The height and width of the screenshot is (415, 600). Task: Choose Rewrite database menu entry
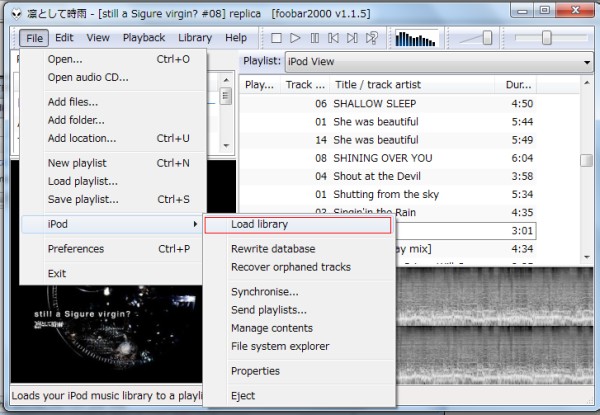pyautogui.click(x=272, y=249)
